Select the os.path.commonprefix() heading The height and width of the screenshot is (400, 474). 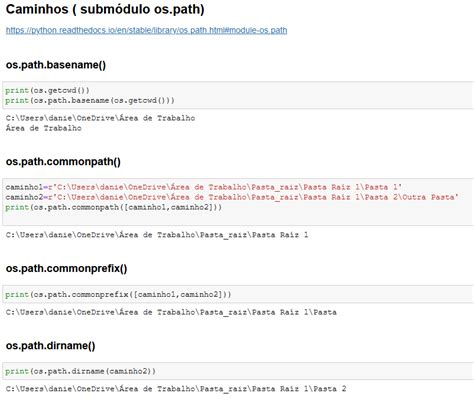66,268
